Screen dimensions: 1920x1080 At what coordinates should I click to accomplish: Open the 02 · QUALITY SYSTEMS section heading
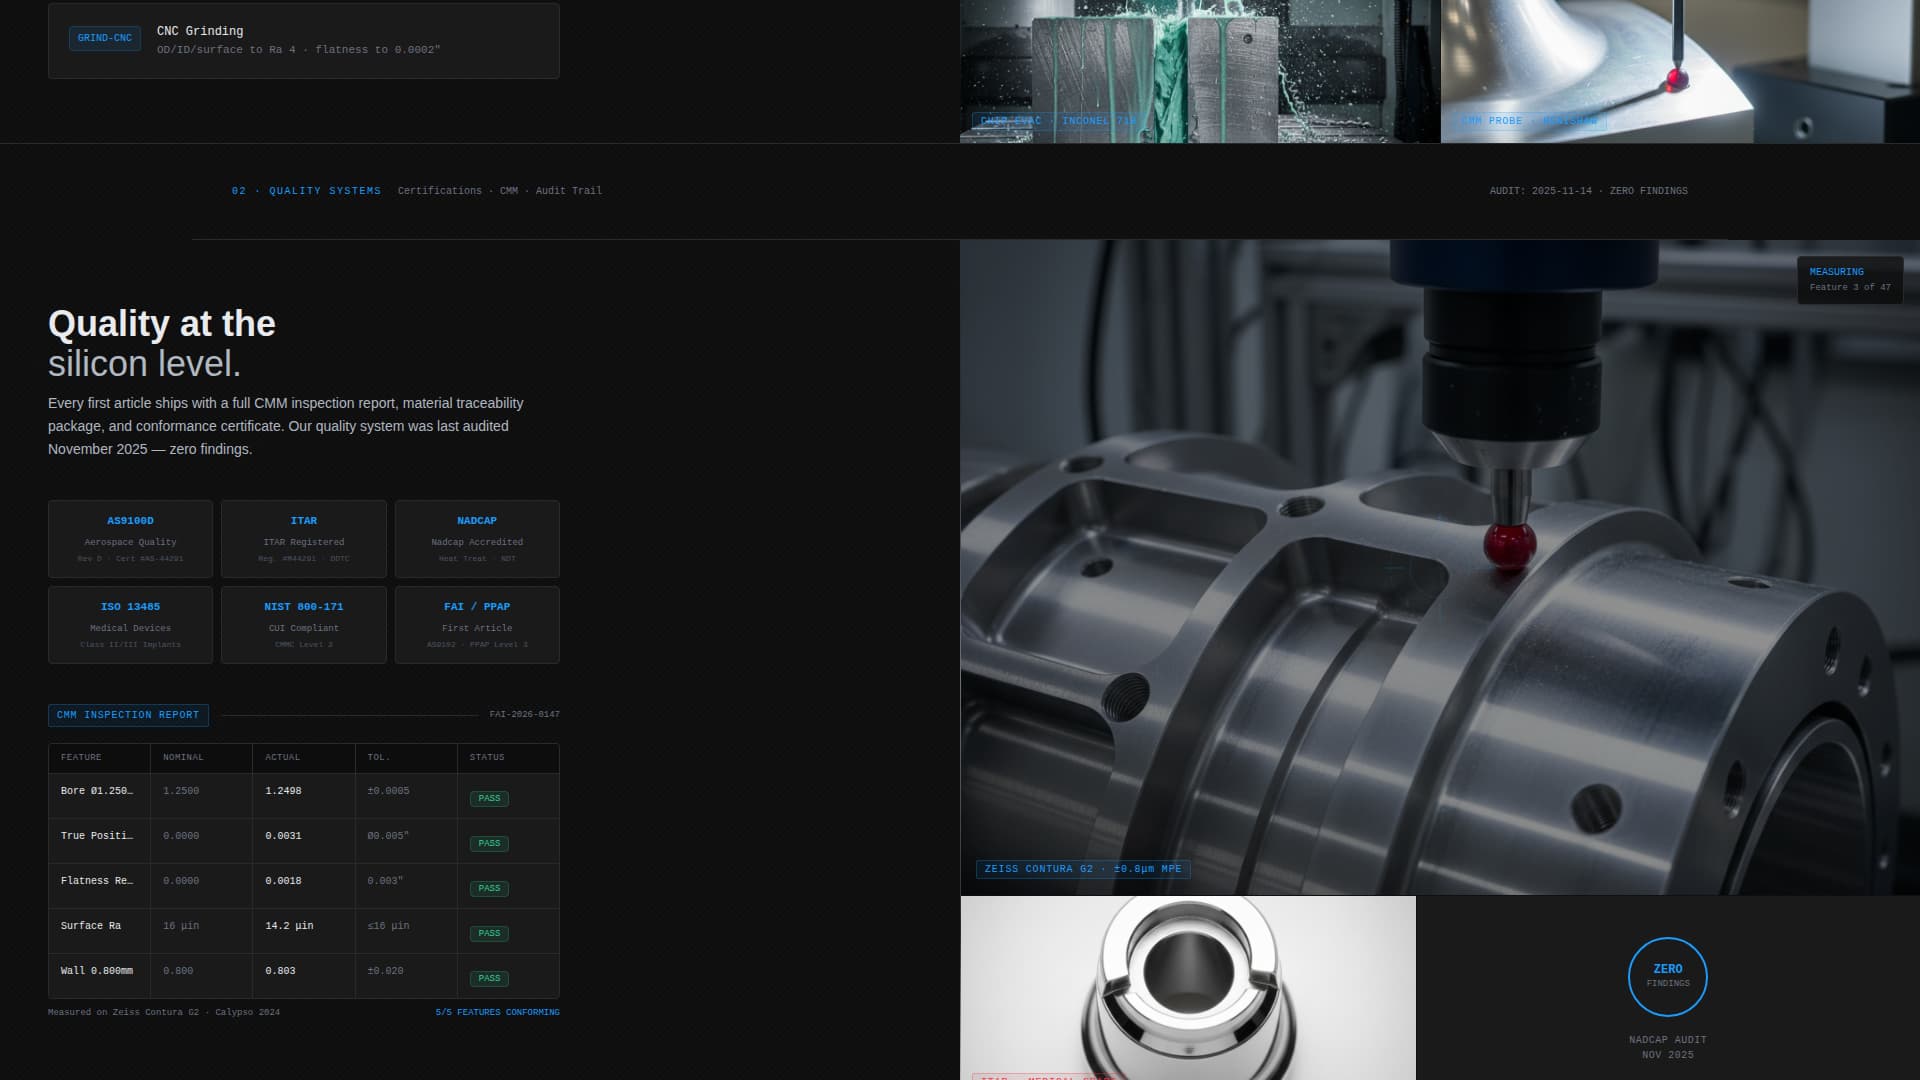click(x=306, y=190)
